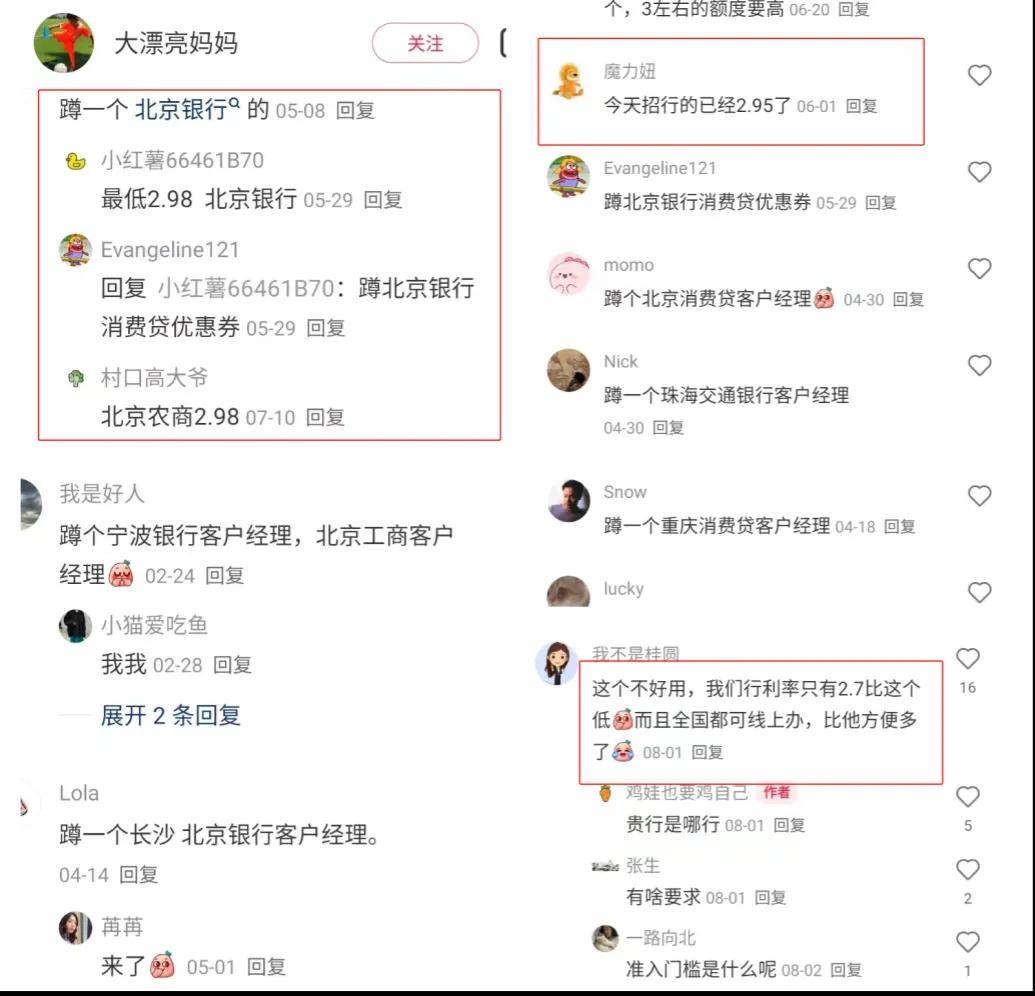Like lucky's comment

click(980, 592)
